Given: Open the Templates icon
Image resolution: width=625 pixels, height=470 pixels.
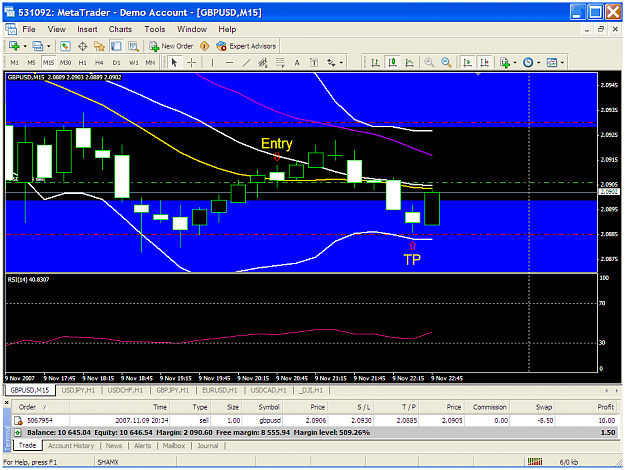Looking at the screenshot, I should pyautogui.click(x=552, y=63).
